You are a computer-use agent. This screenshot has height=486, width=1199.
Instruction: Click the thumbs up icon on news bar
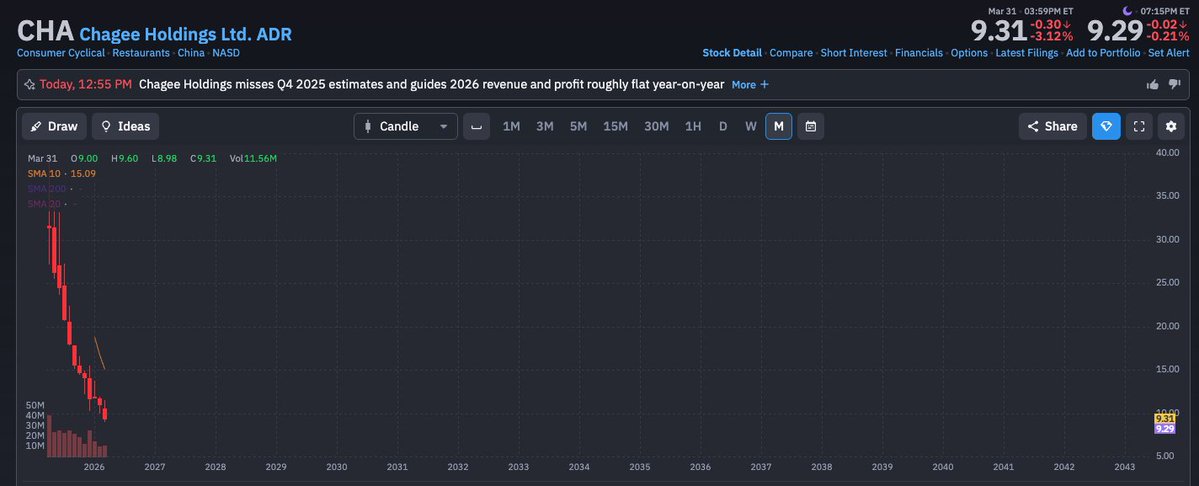tap(1152, 85)
